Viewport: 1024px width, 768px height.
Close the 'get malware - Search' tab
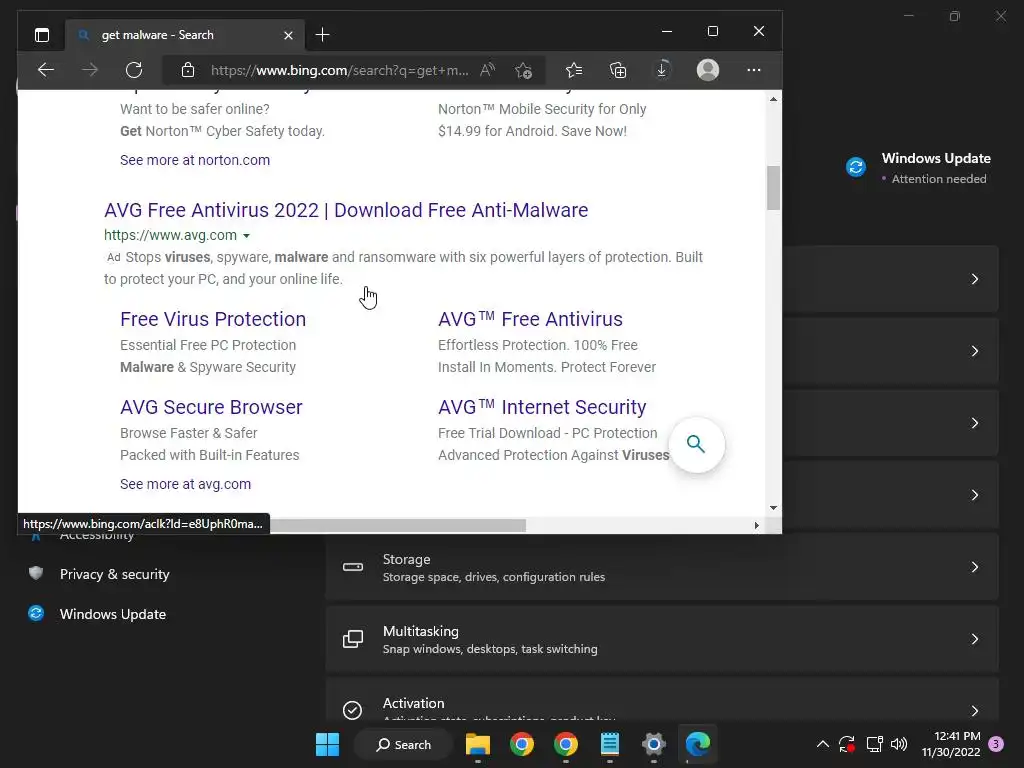coord(288,35)
